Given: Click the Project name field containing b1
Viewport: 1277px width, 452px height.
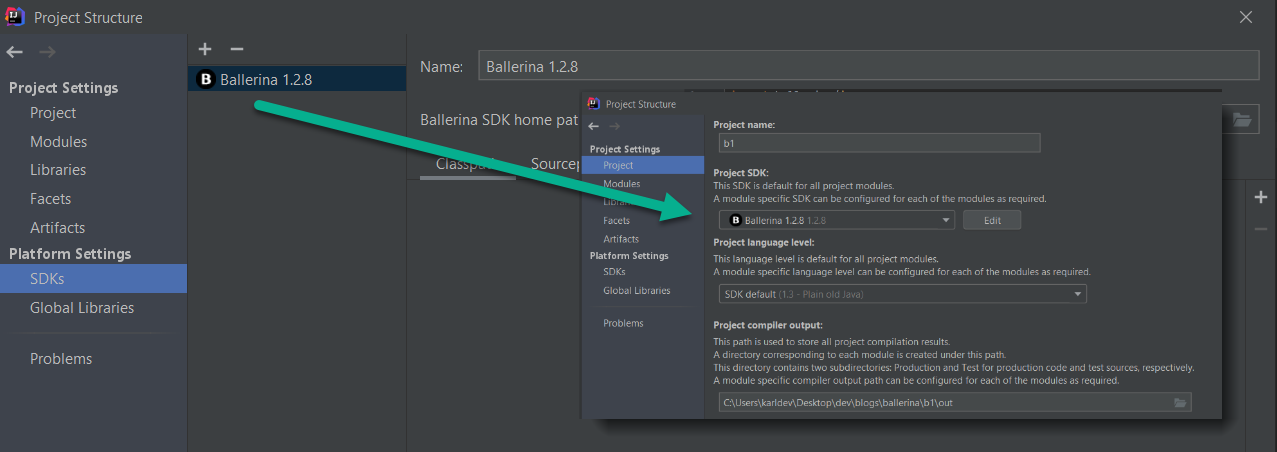Looking at the screenshot, I should pos(877,143).
